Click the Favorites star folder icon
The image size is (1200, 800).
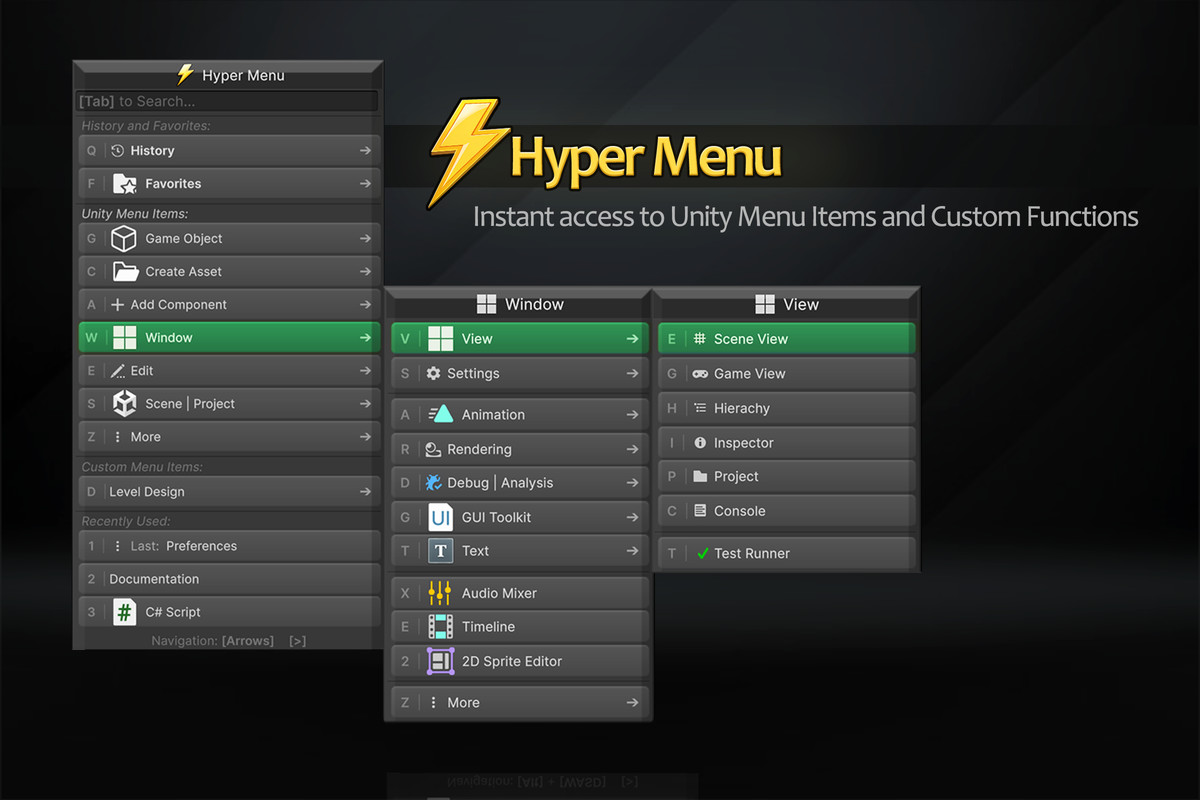pyautogui.click(x=124, y=184)
